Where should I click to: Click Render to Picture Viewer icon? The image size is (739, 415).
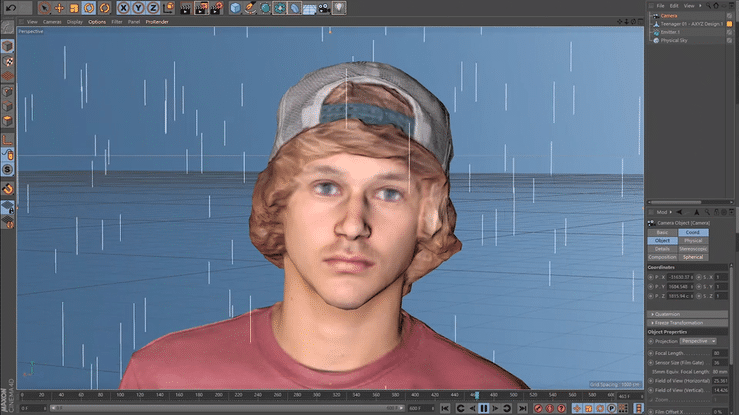(x=201, y=8)
